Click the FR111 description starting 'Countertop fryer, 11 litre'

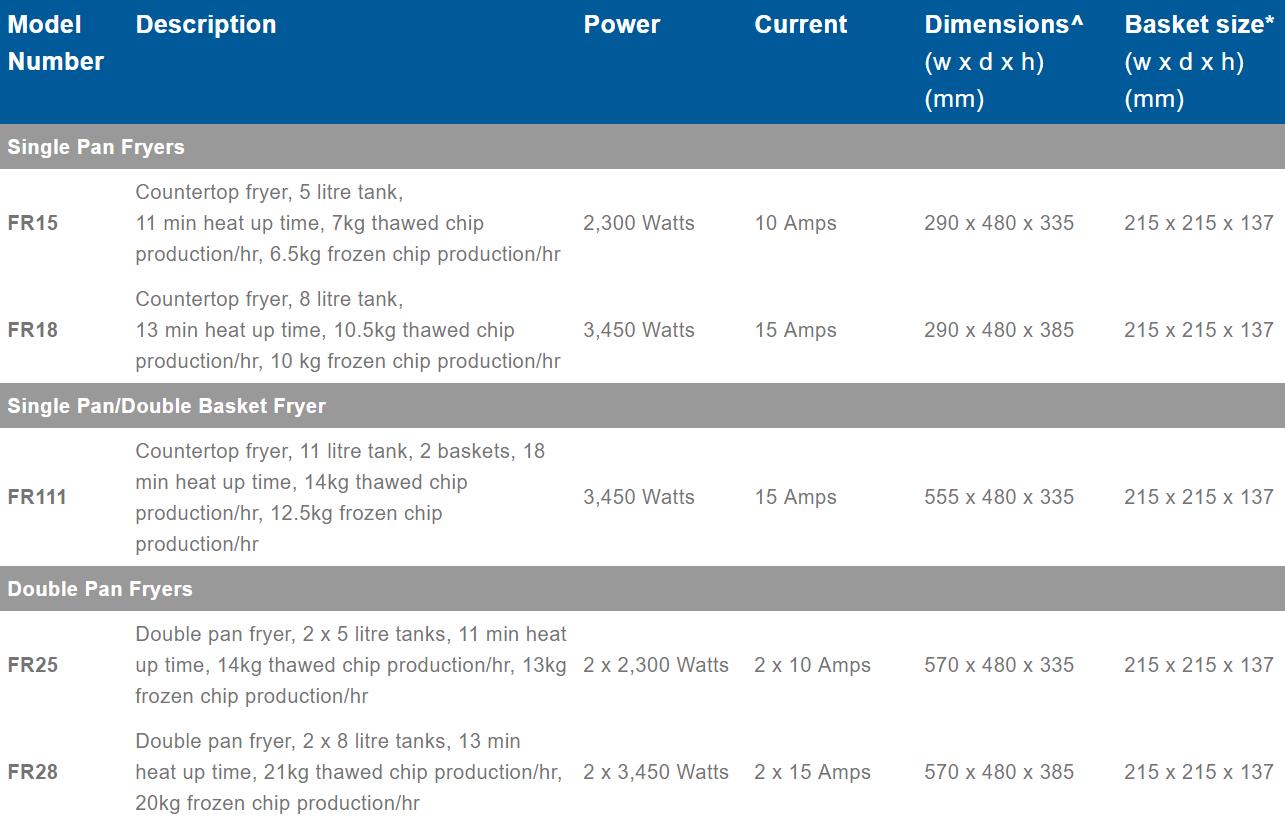click(x=340, y=497)
